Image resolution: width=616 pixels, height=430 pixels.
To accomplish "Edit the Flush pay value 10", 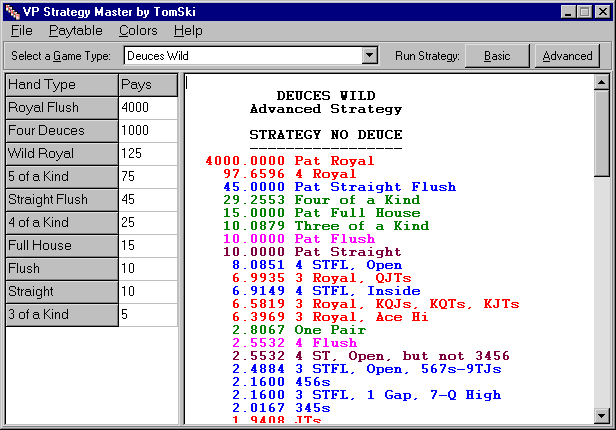I will pyautogui.click(x=148, y=269).
